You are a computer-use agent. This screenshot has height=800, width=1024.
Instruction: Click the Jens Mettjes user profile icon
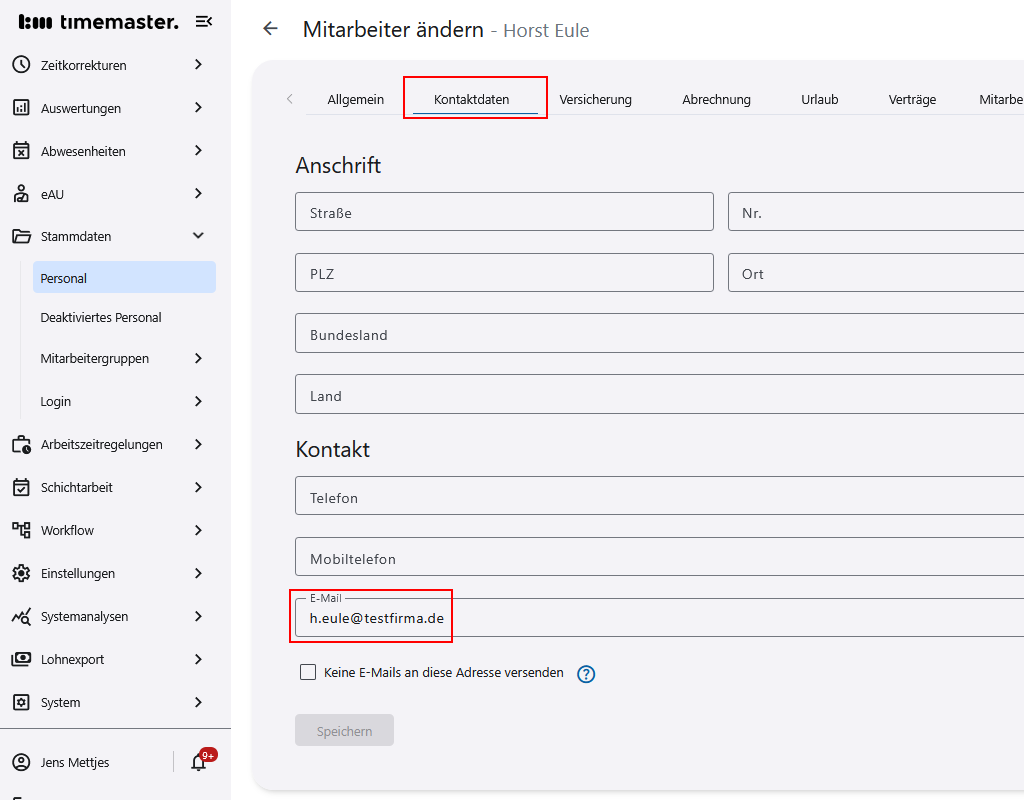point(21,762)
